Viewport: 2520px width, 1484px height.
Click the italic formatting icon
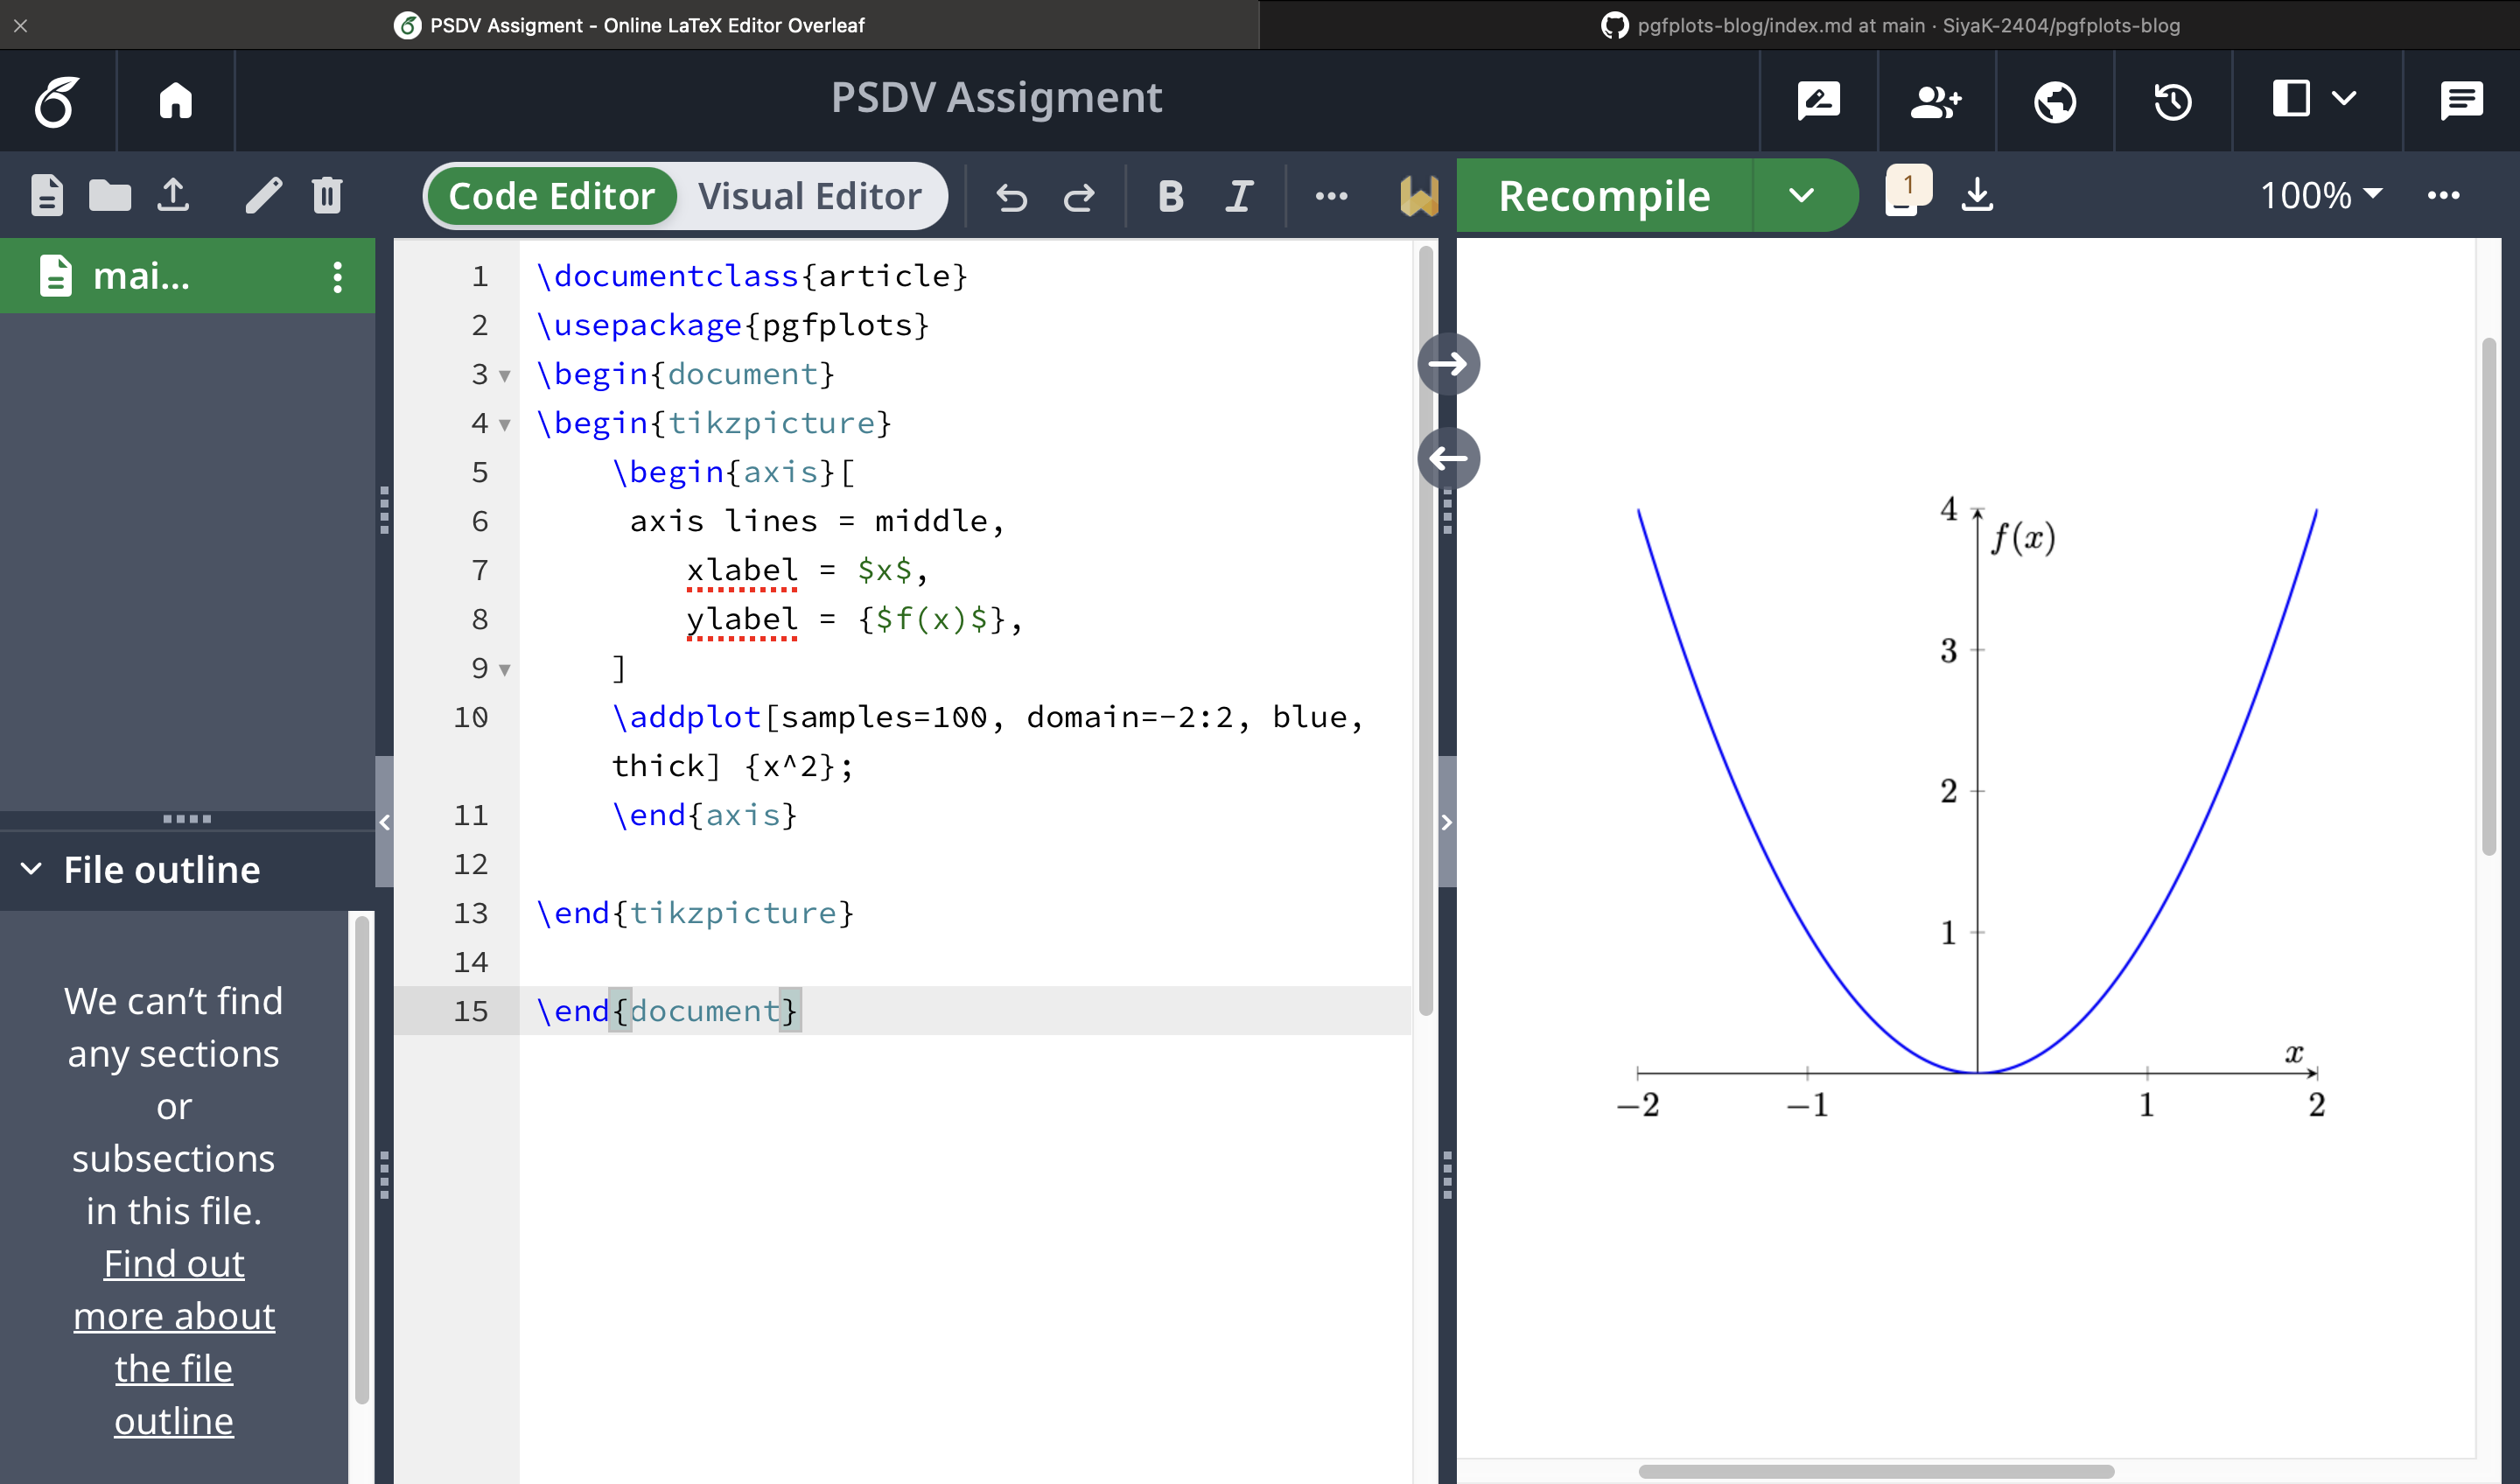coord(1240,194)
